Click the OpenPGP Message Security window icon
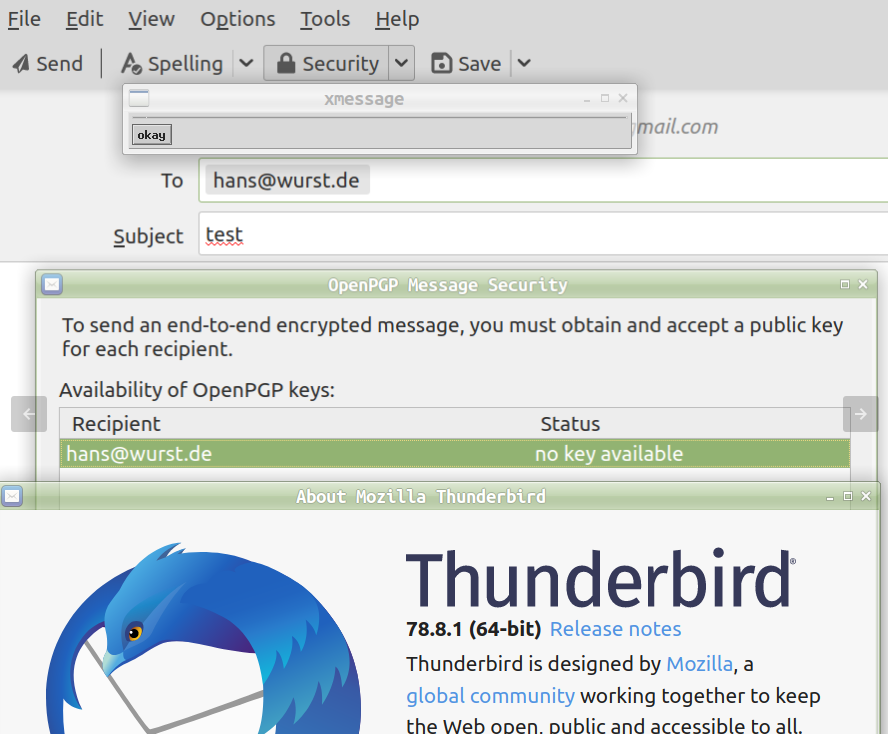 tap(52, 284)
